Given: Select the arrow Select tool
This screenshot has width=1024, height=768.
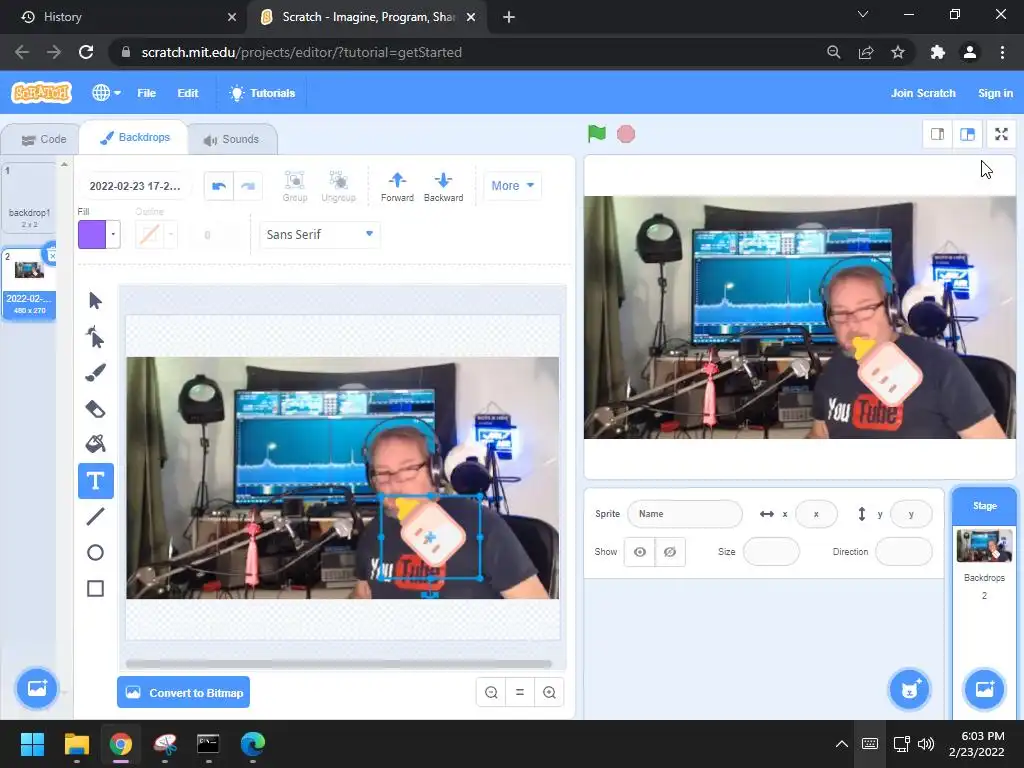Looking at the screenshot, I should tap(95, 300).
